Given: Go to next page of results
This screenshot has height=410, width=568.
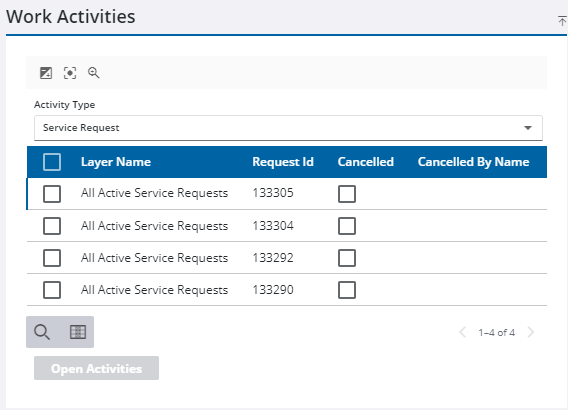Looking at the screenshot, I should 531,332.
